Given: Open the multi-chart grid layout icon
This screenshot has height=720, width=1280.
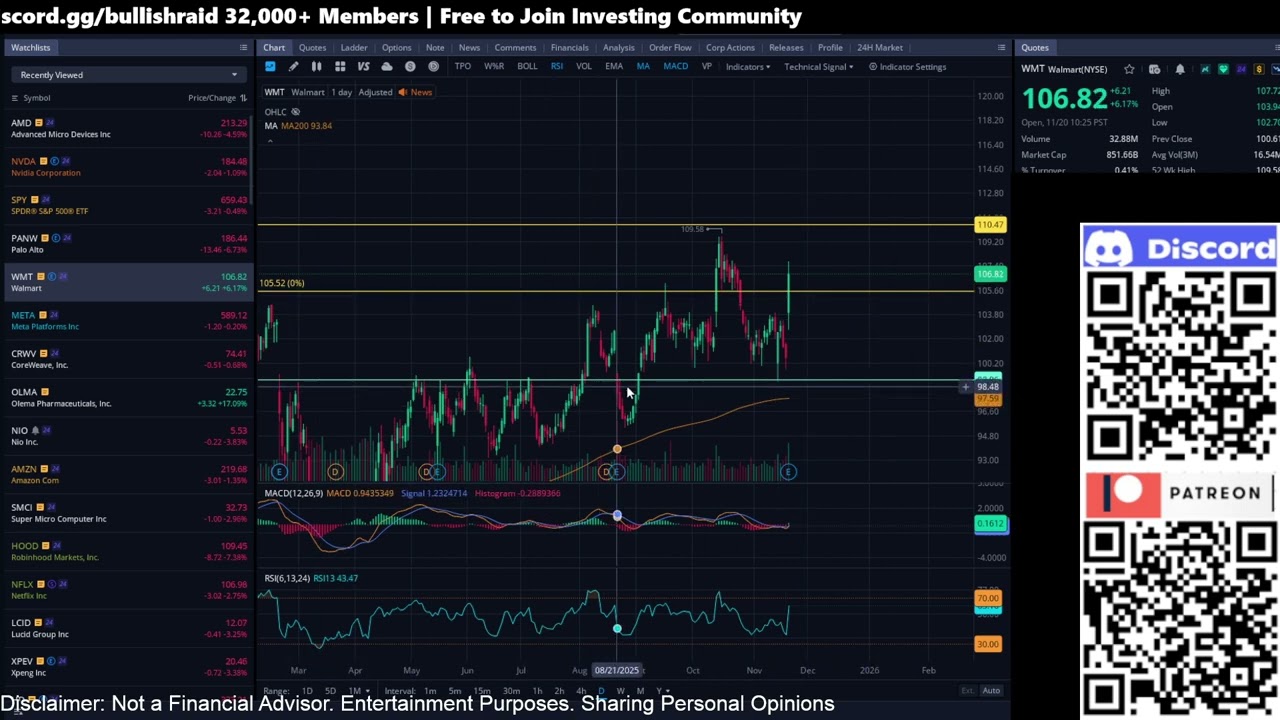Looking at the screenshot, I should pos(340,67).
